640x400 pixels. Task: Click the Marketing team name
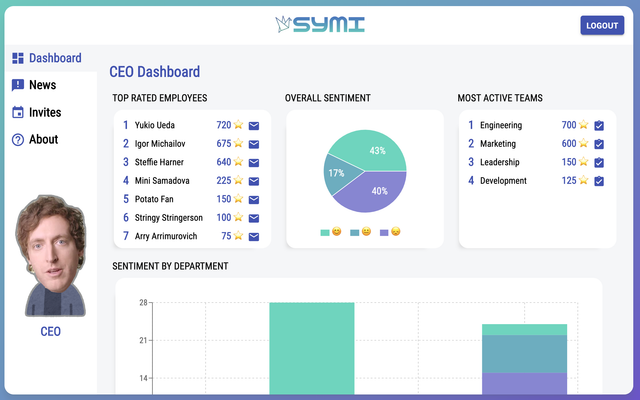click(x=498, y=144)
